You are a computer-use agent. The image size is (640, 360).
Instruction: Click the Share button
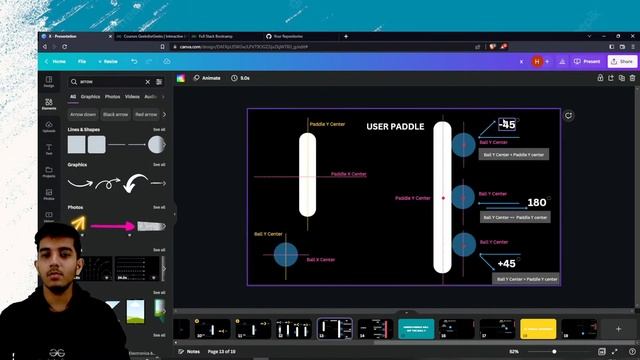(x=622, y=62)
